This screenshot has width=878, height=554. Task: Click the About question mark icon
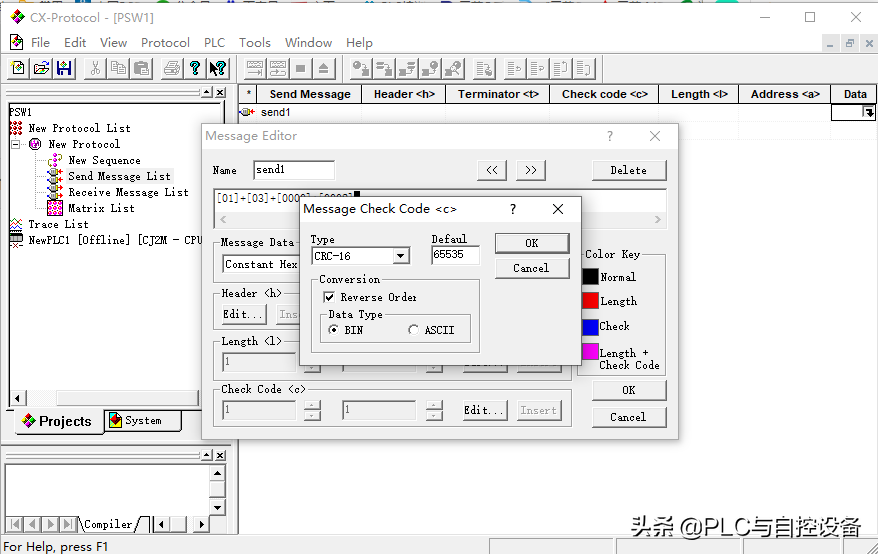coord(195,68)
